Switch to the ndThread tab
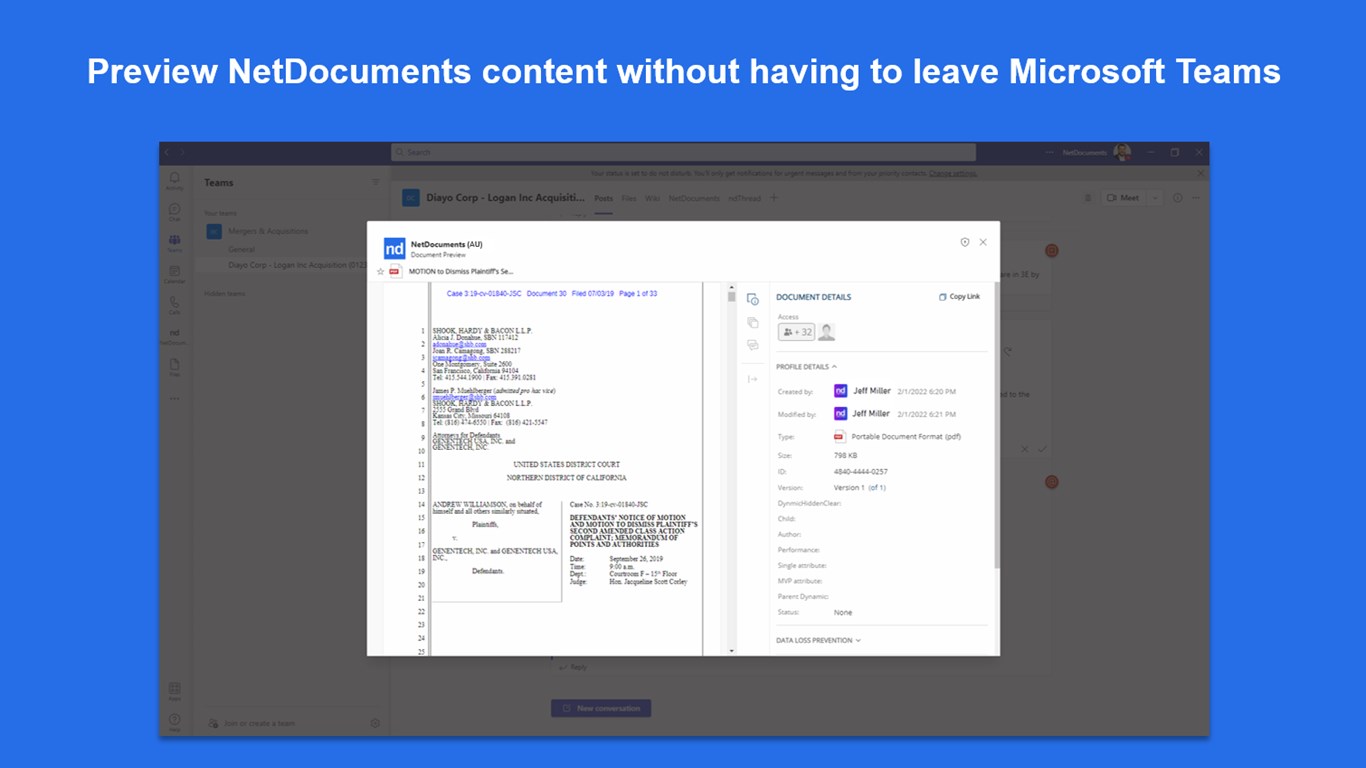1366x768 pixels. click(745, 198)
